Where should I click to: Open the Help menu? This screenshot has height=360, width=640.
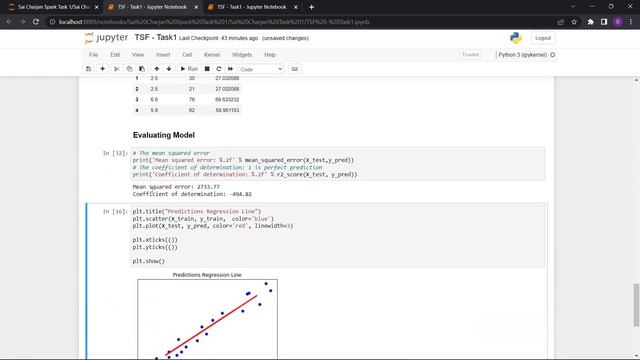(270, 55)
